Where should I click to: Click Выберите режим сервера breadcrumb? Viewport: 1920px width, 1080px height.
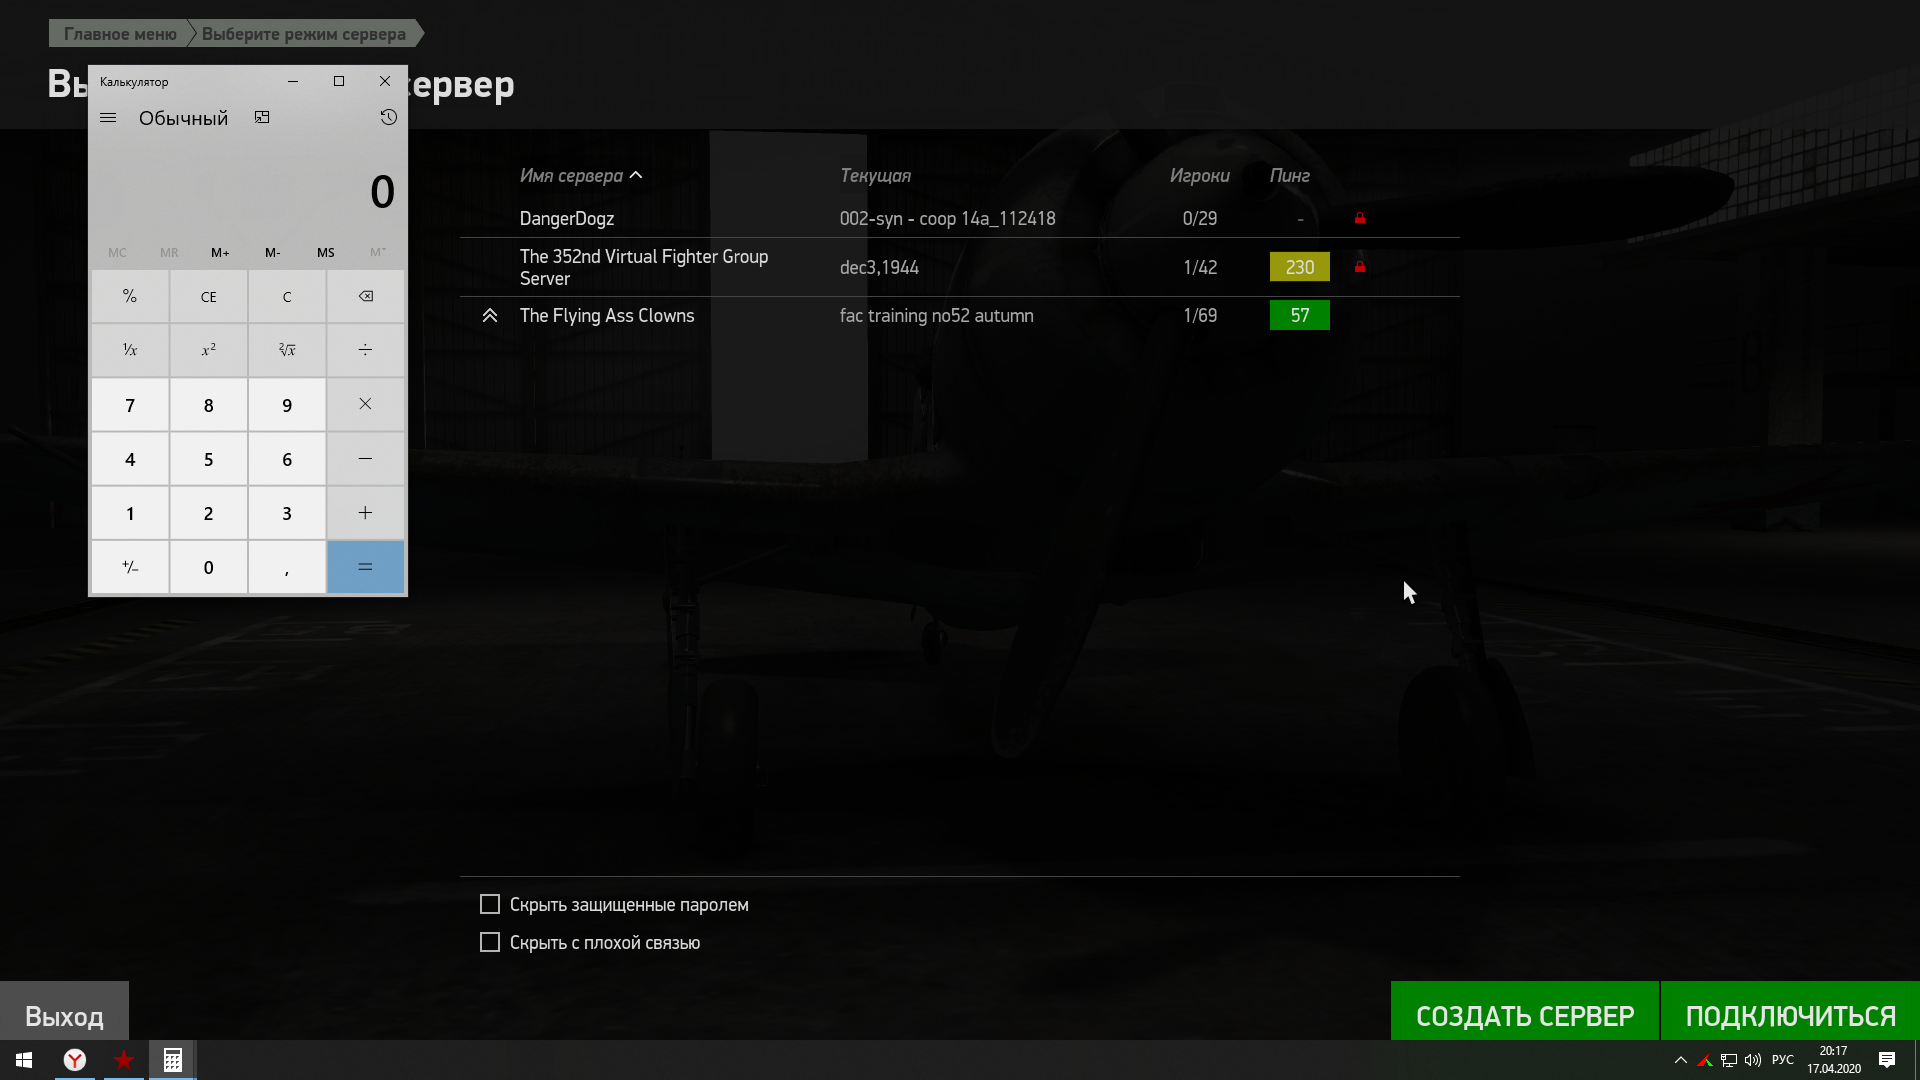pyautogui.click(x=304, y=34)
